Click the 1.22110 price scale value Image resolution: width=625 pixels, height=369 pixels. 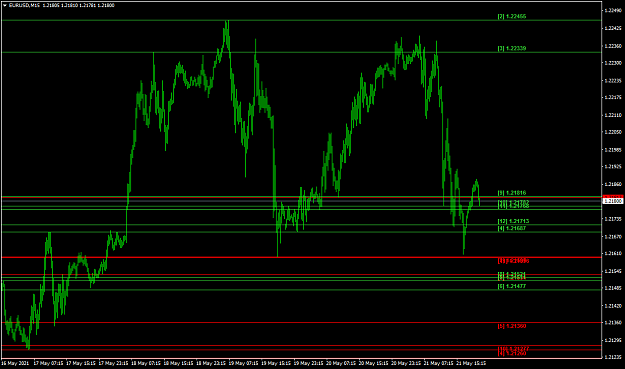(x=613, y=115)
